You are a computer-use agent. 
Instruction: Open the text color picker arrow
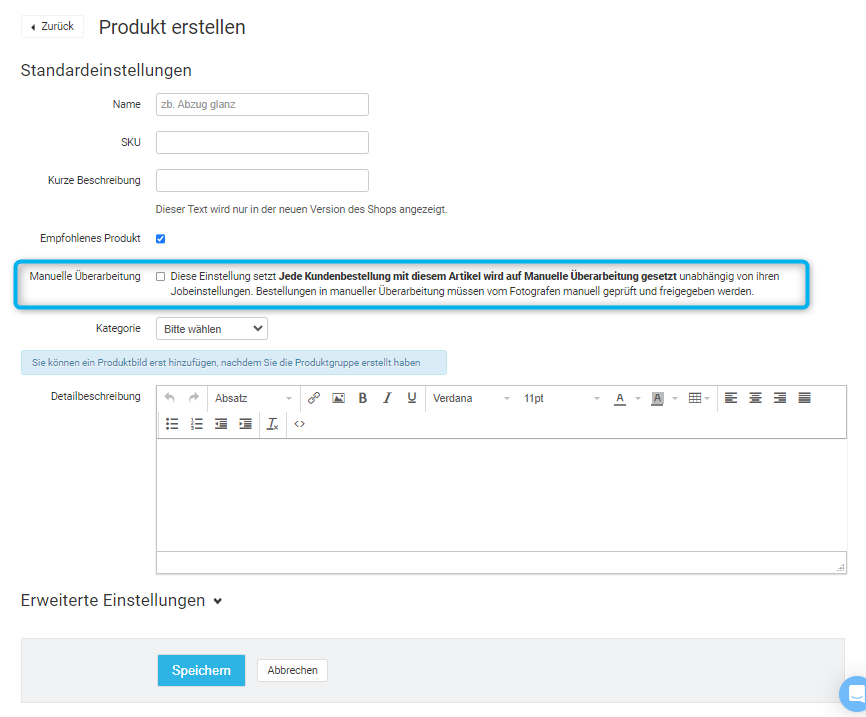[638, 398]
